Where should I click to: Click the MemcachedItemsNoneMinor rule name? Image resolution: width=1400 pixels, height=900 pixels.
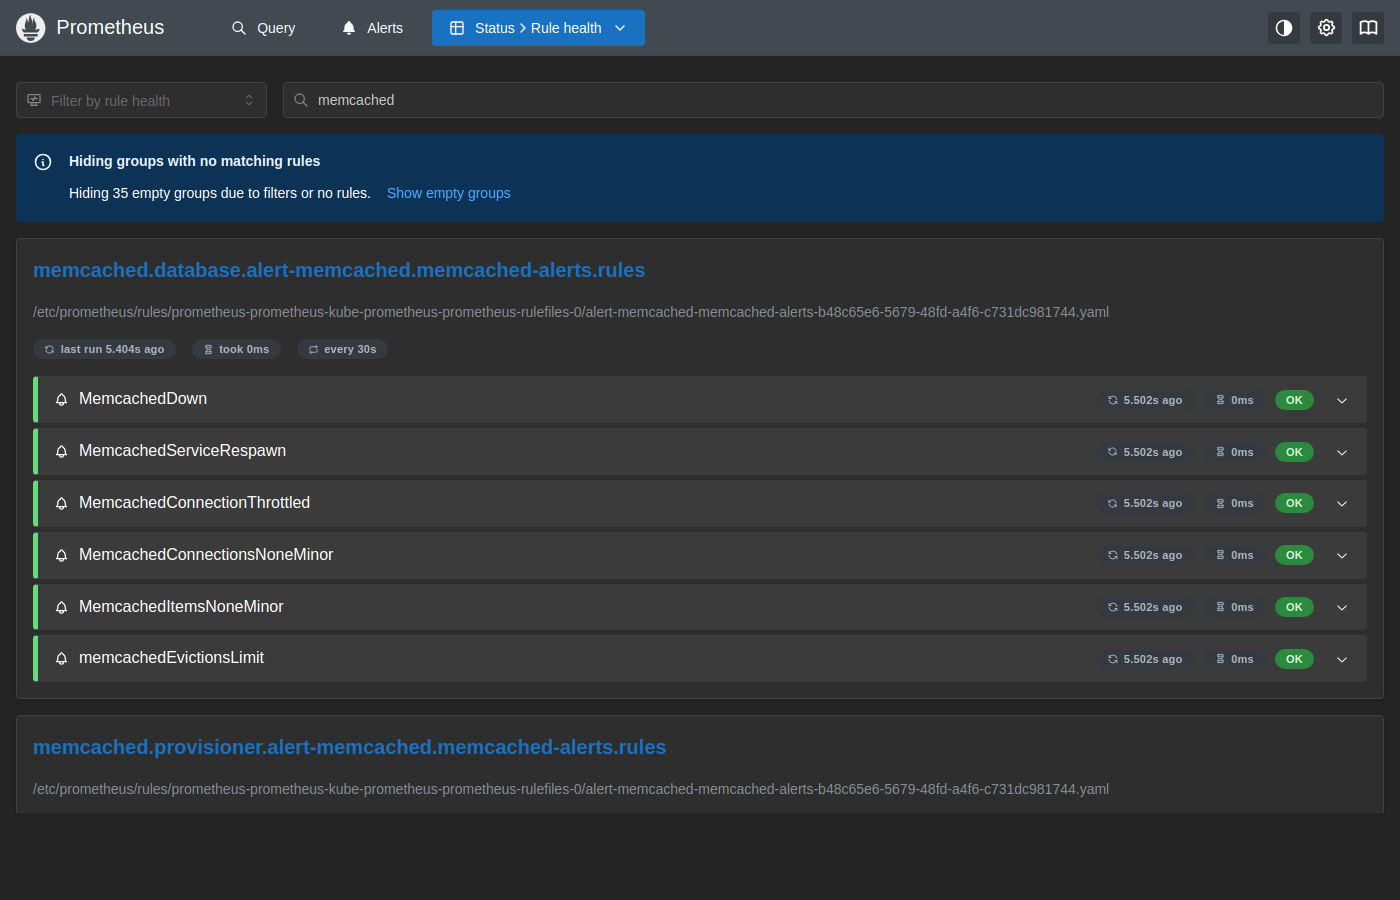point(181,607)
